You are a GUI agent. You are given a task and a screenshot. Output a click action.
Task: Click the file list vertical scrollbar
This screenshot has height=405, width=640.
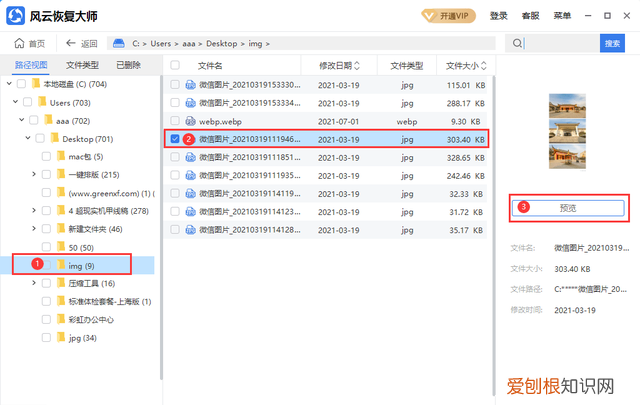click(493, 235)
